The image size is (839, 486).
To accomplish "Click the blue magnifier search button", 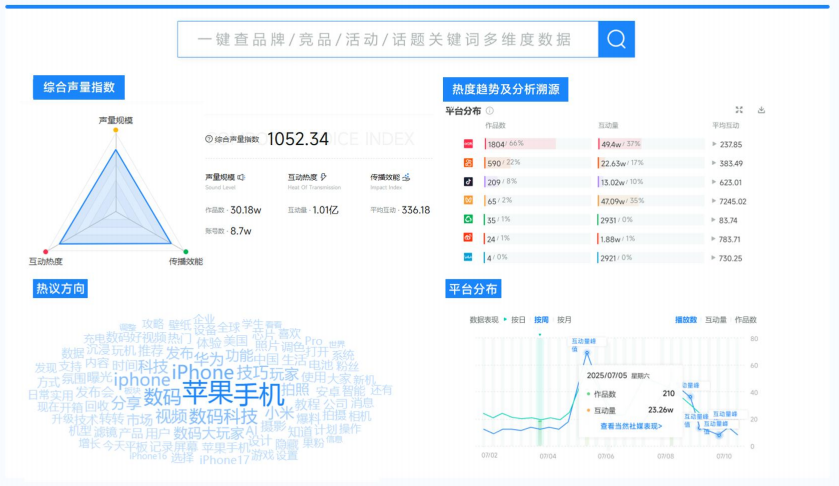I will (616, 39).
